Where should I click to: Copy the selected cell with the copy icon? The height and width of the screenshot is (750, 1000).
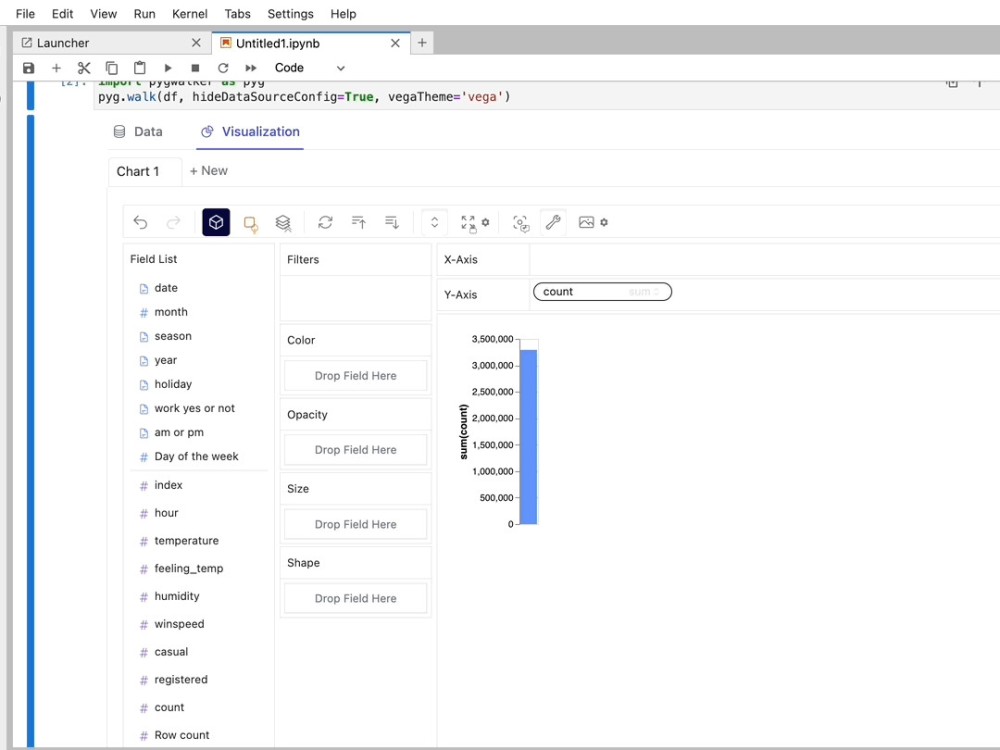112,68
